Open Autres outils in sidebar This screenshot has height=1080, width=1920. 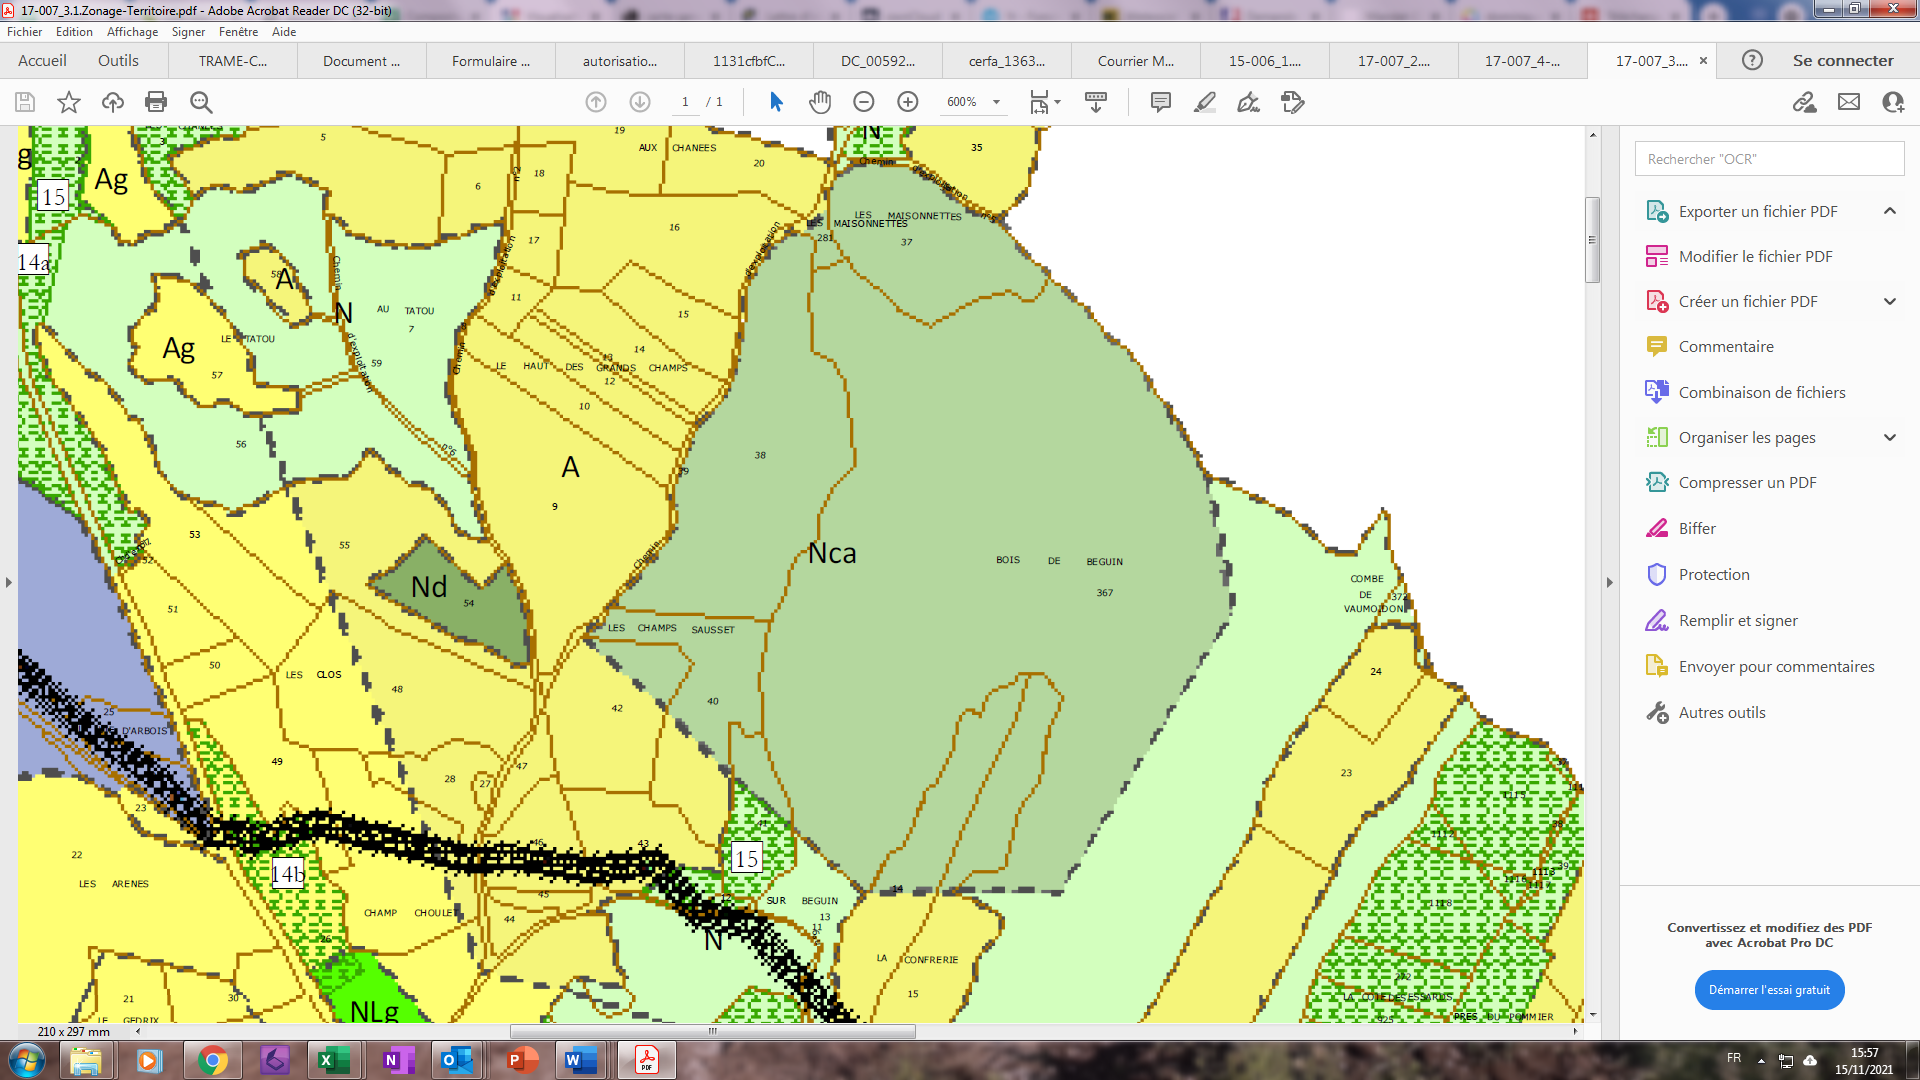coord(1721,713)
